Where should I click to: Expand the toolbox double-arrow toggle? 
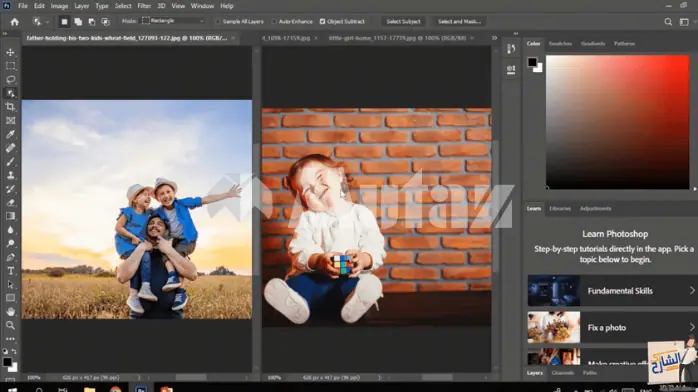click(5, 34)
